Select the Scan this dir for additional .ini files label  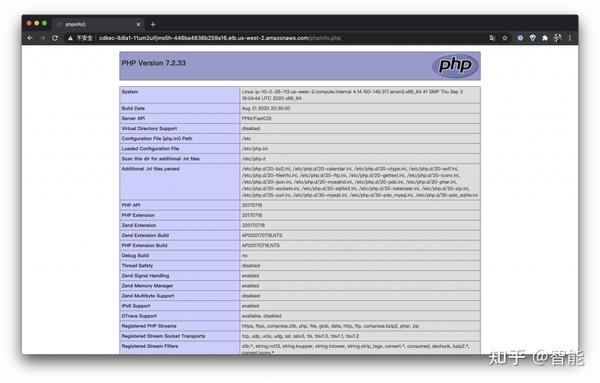click(161, 158)
